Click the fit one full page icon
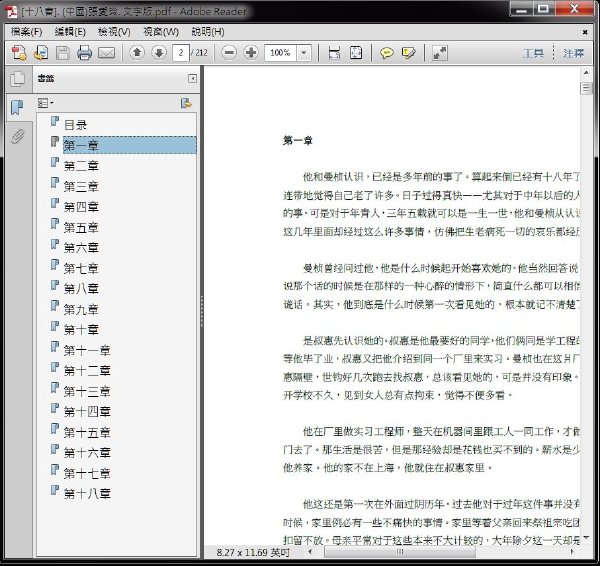The width and height of the screenshot is (600, 566). point(356,53)
